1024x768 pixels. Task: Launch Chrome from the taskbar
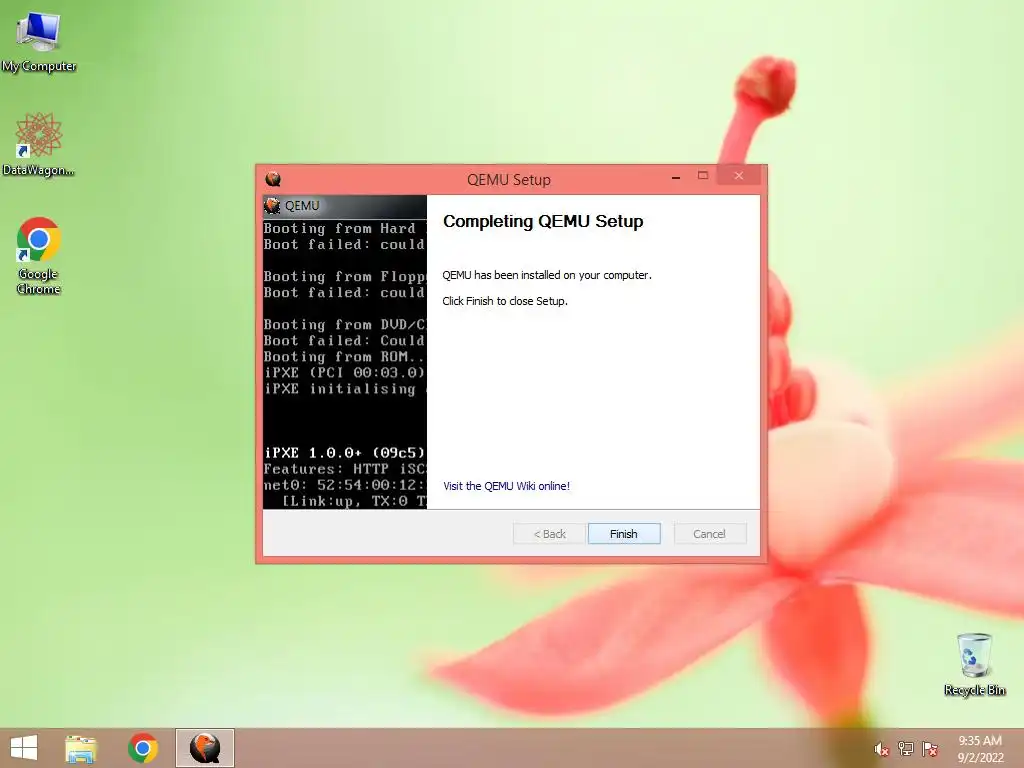(143, 748)
